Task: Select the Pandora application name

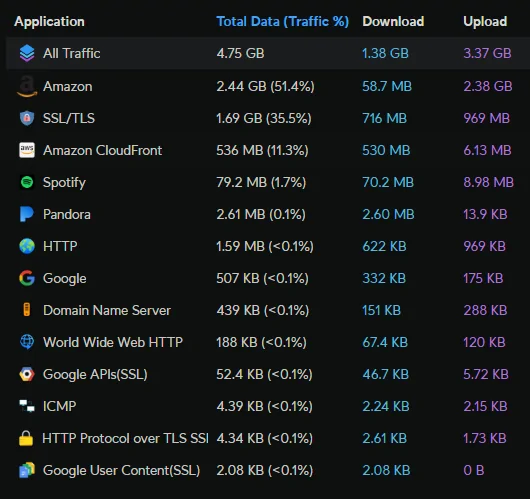Action: tap(67, 214)
